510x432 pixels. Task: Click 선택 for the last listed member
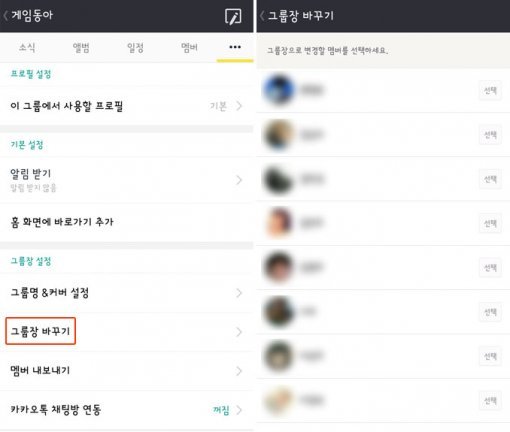(x=490, y=400)
